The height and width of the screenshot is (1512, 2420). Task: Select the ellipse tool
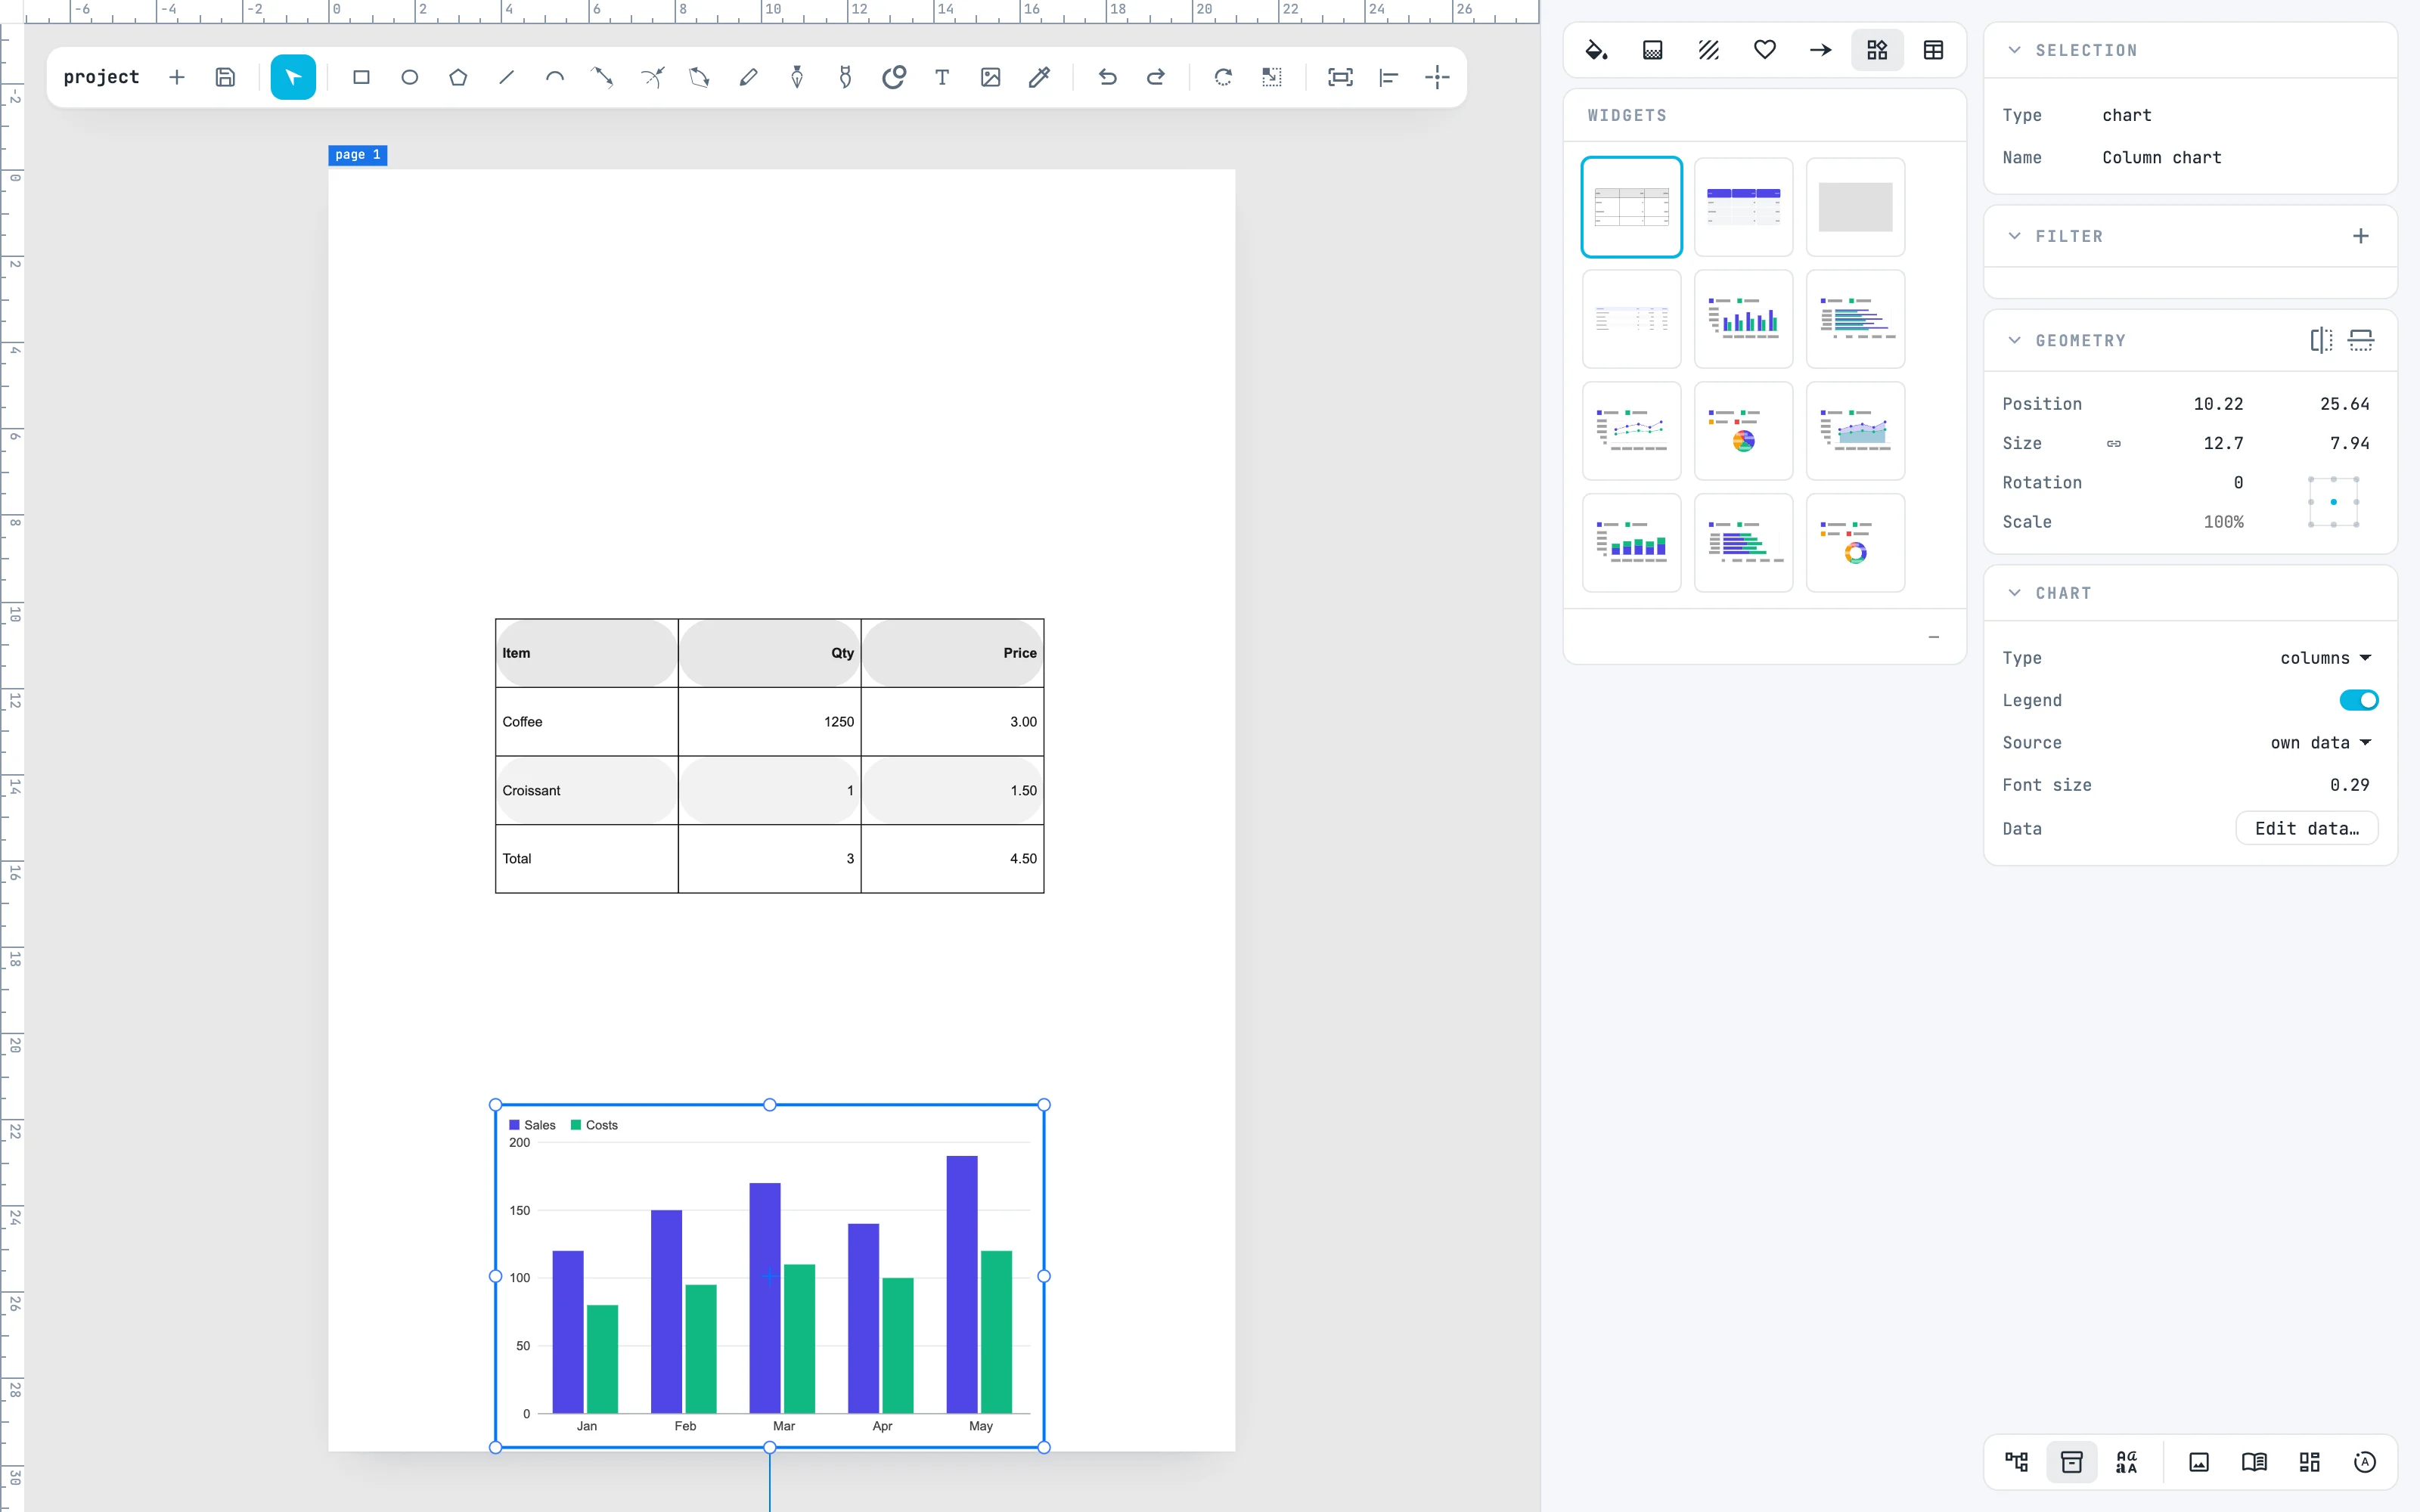point(409,77)
